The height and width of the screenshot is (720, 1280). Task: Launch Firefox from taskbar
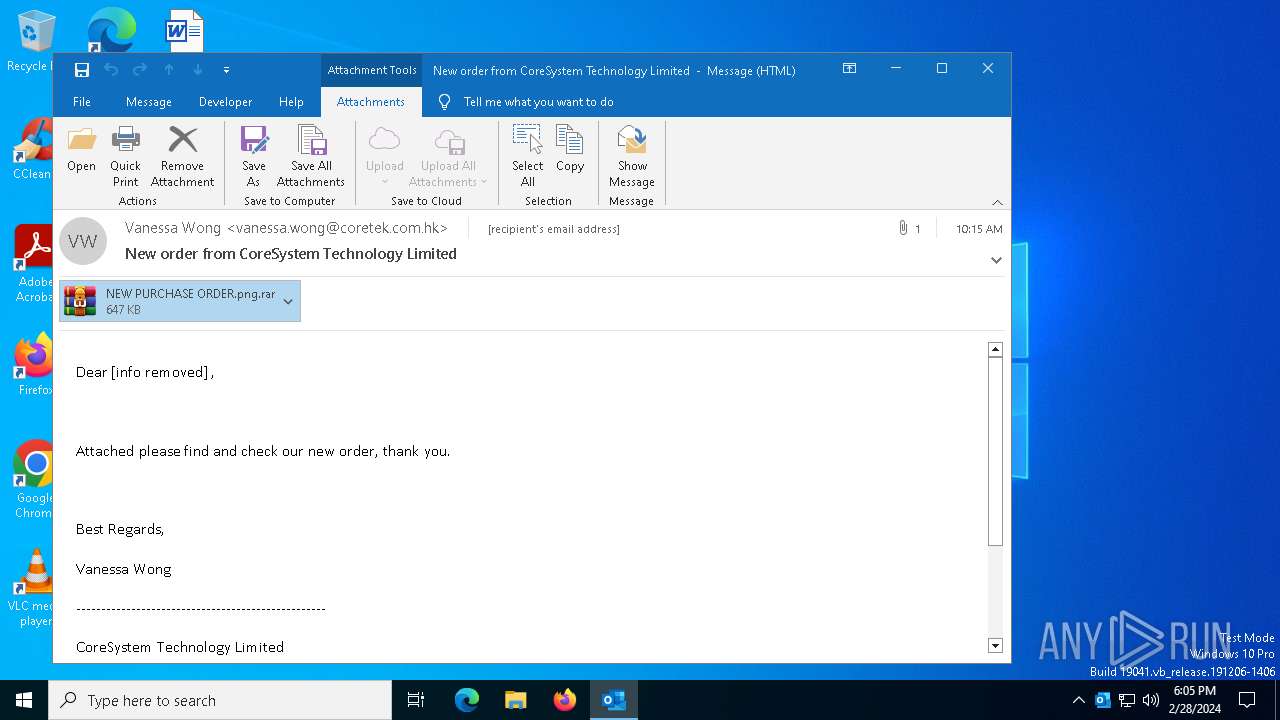click(565, 700)
